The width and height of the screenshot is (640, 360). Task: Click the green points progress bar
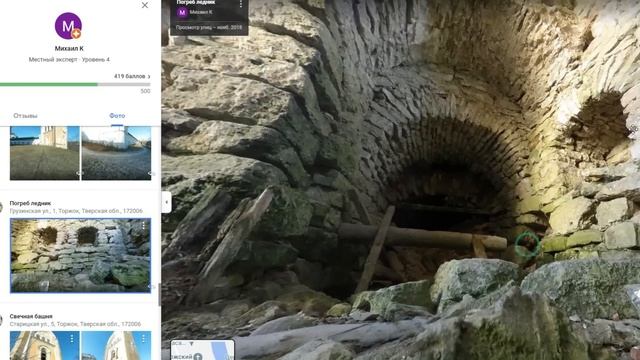(x=75, y=84)
